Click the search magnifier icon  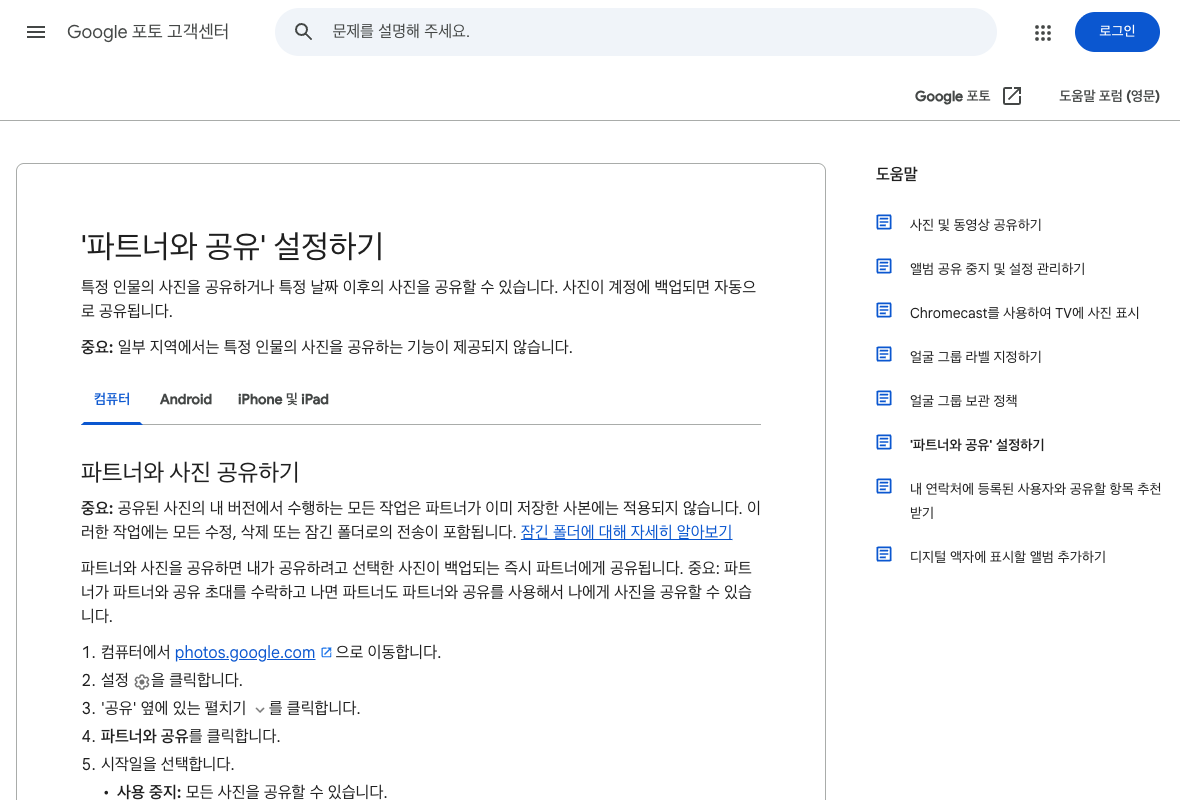coord(303,32)
